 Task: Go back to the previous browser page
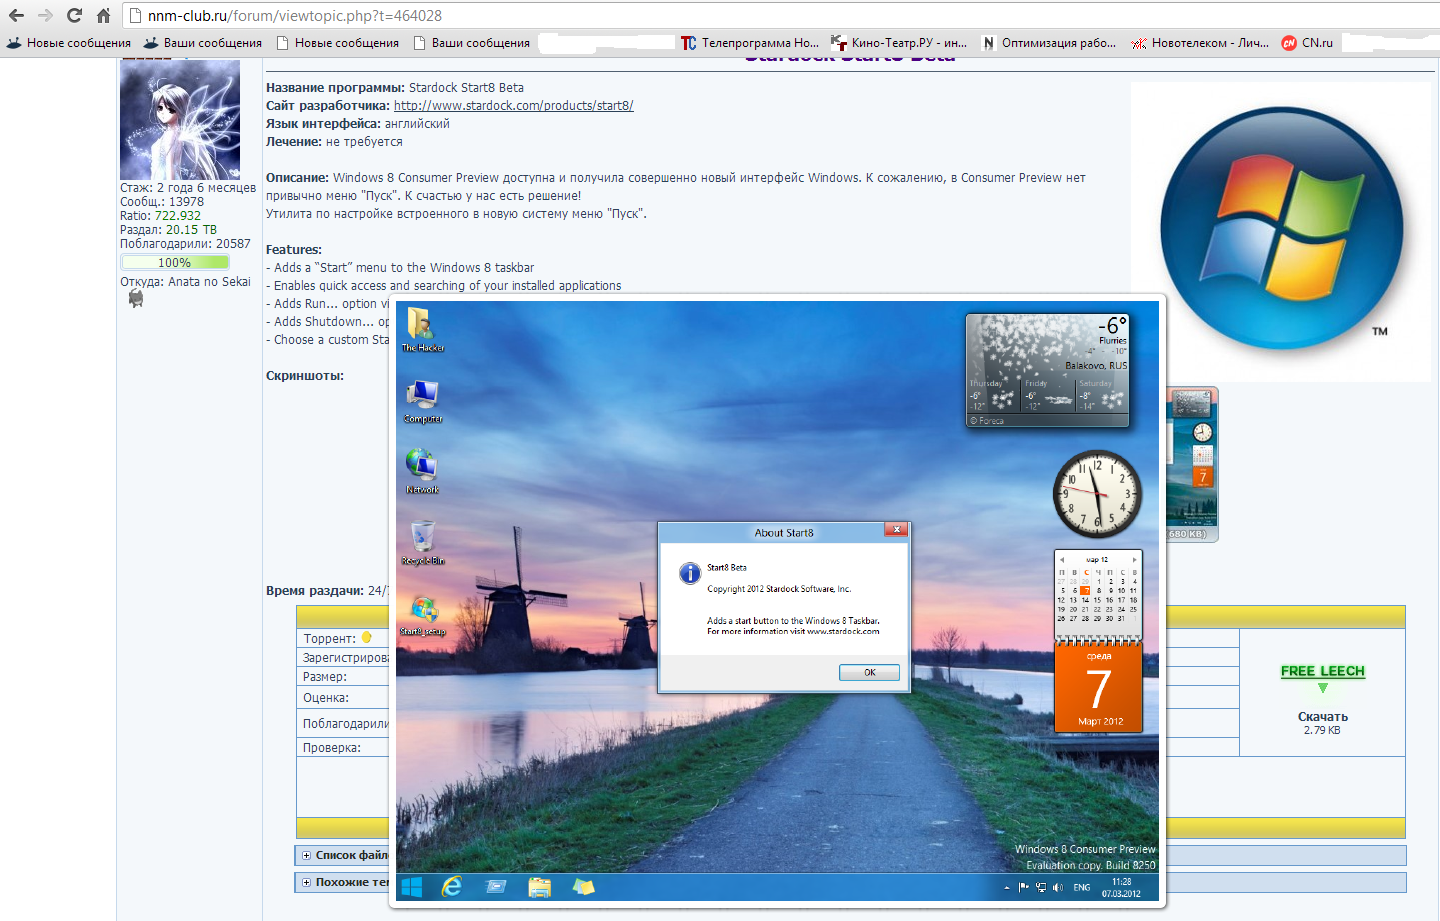16,15
